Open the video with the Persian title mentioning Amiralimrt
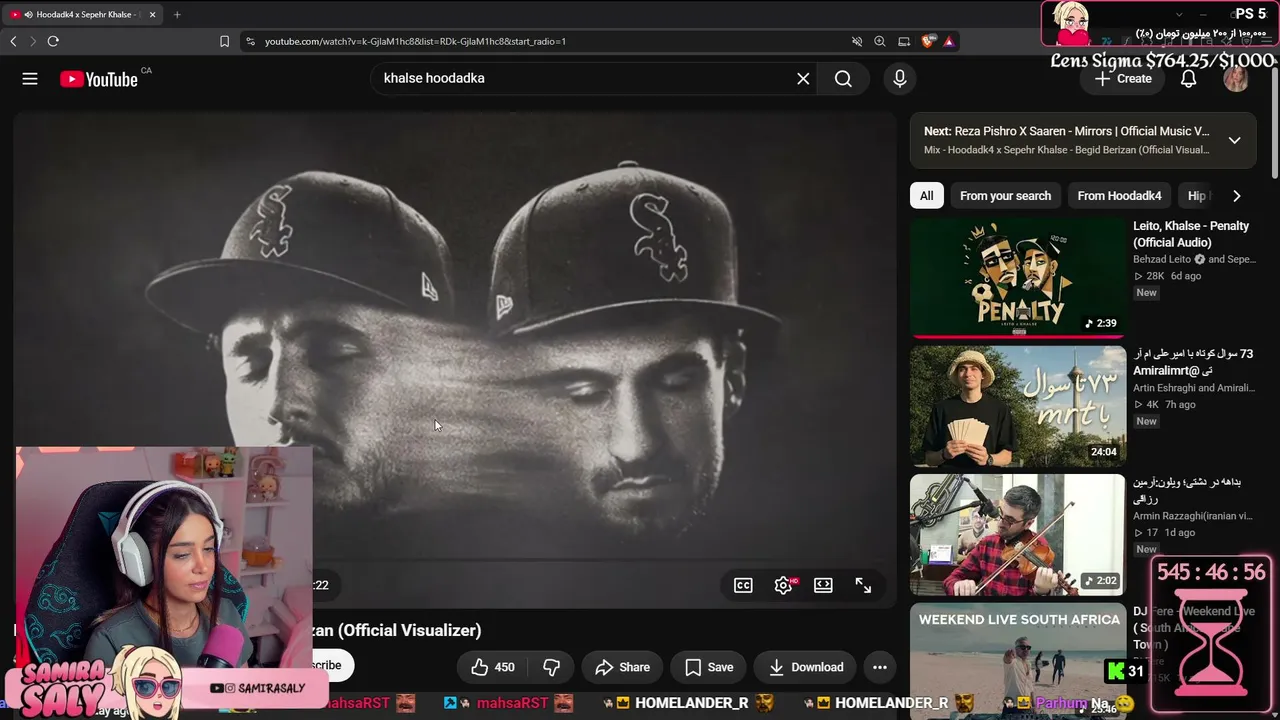Image resolution: width=1280 pixels, height=720 pixels. point(1193,362)
